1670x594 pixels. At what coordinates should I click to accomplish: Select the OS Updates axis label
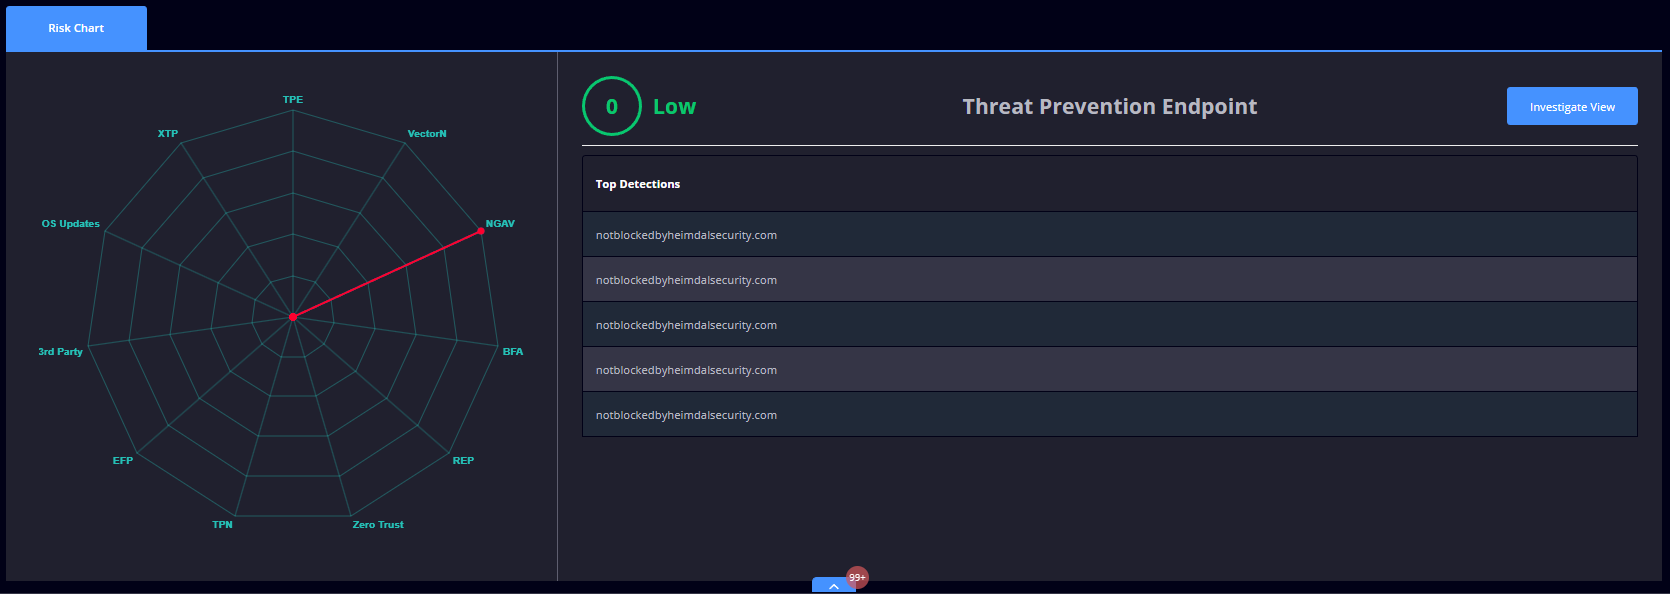pos(71,224)
